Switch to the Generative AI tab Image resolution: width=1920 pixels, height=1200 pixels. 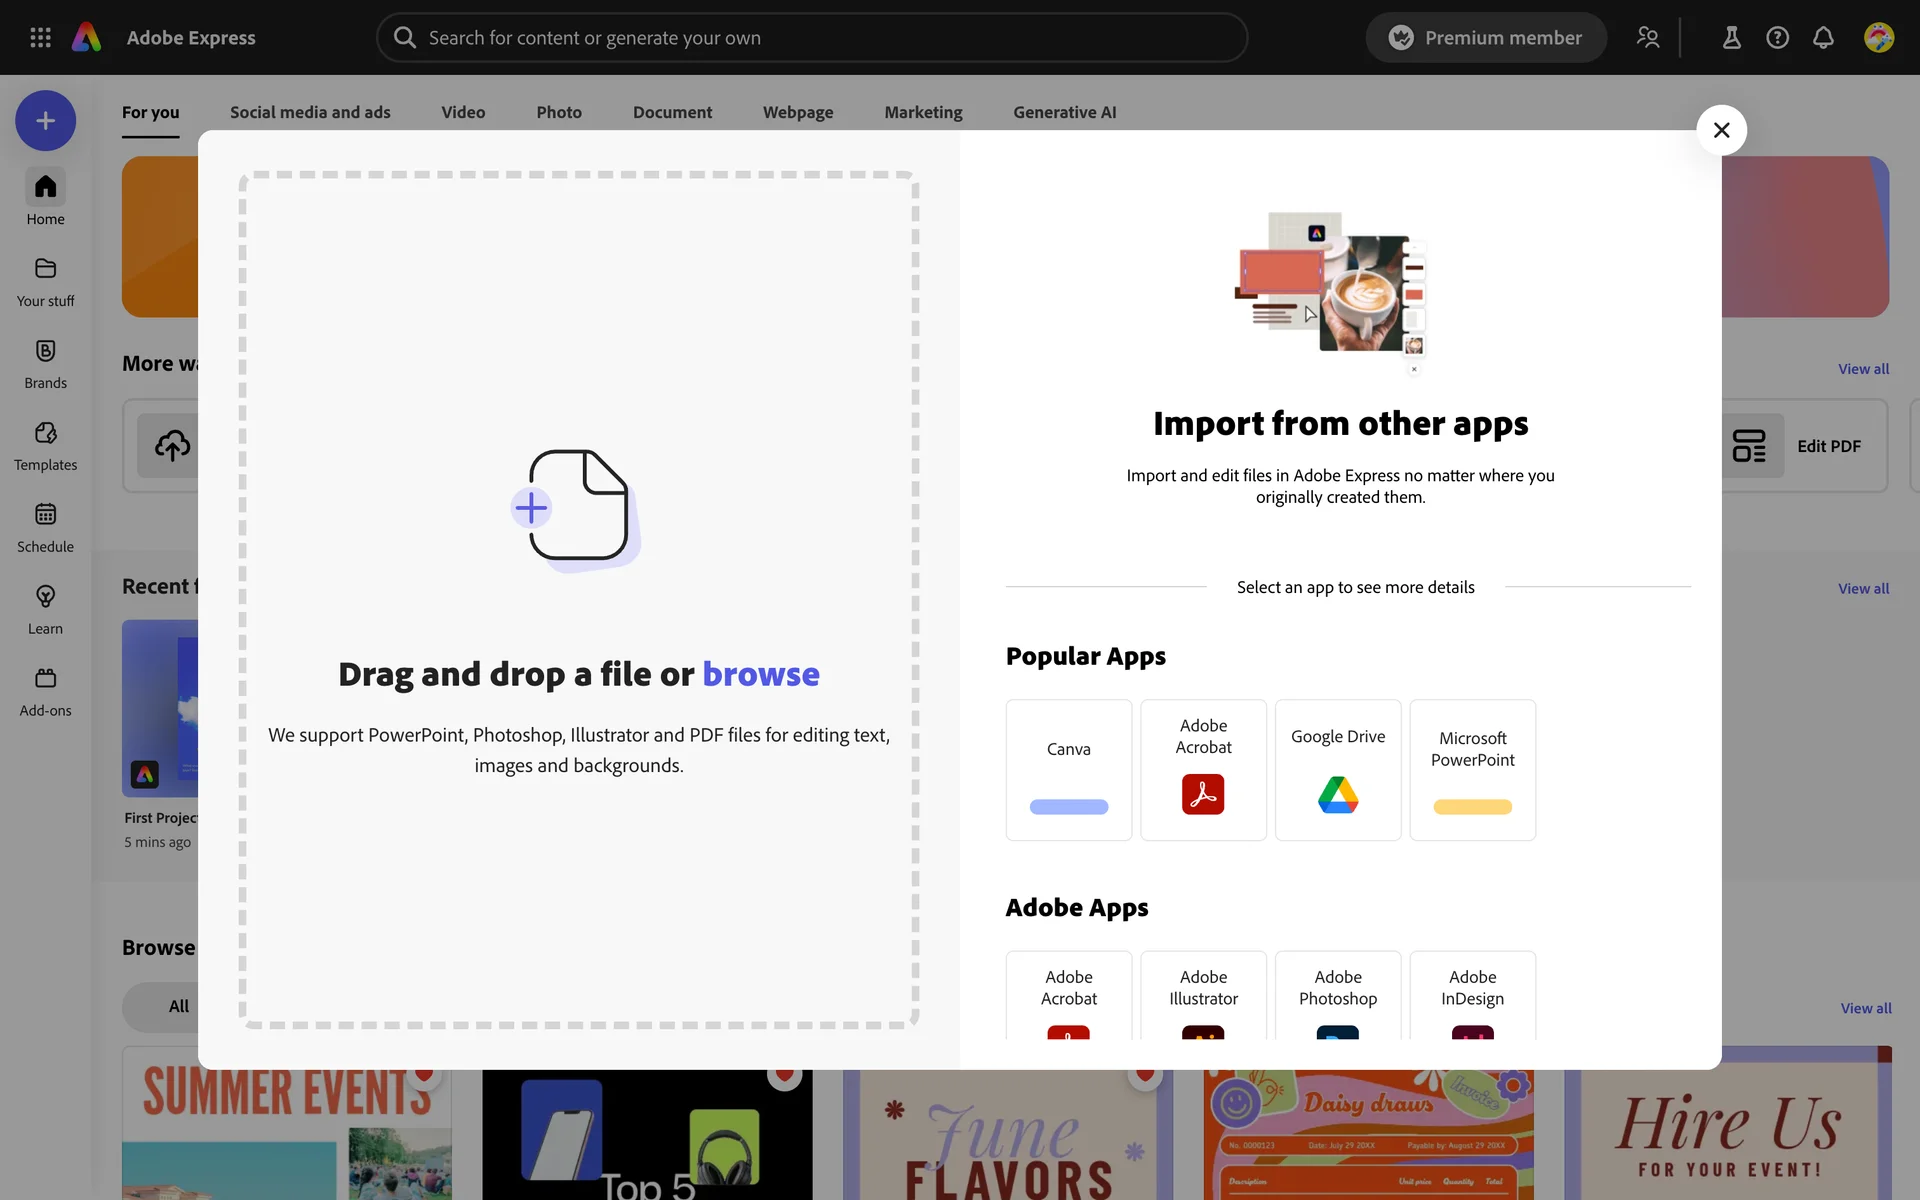coord(1064,112)
